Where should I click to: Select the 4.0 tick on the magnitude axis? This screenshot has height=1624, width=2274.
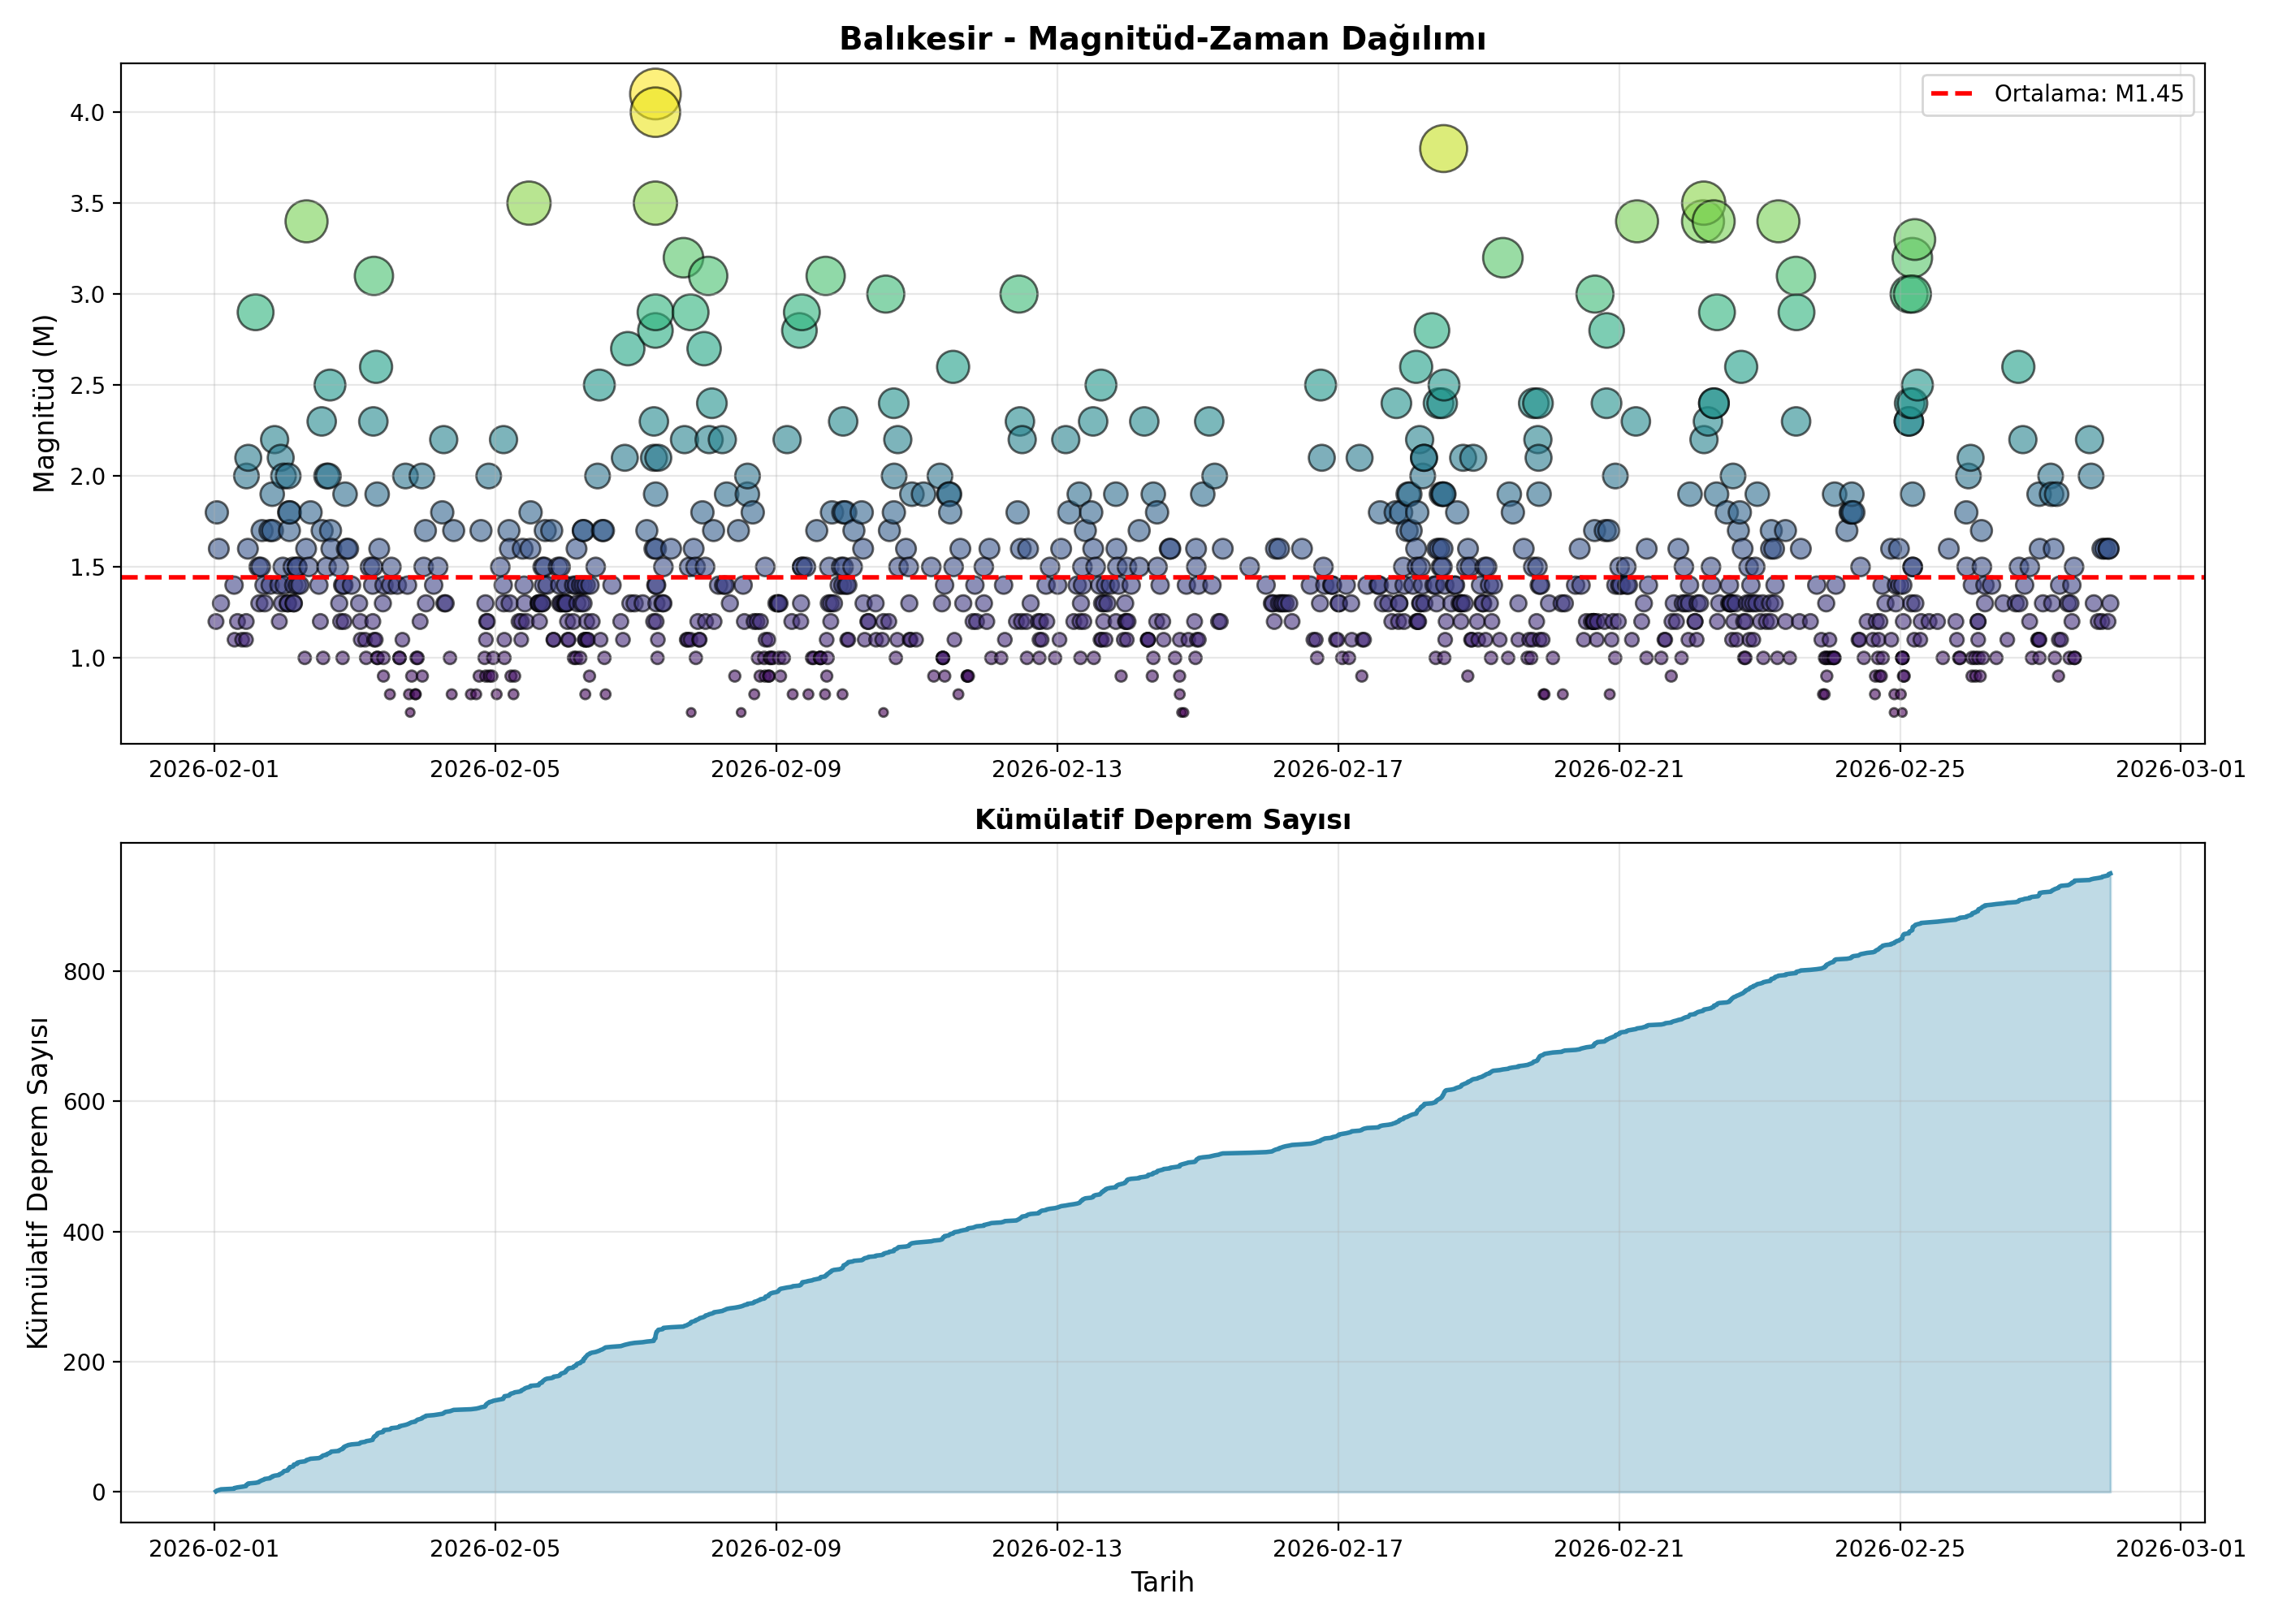[87, 113]
